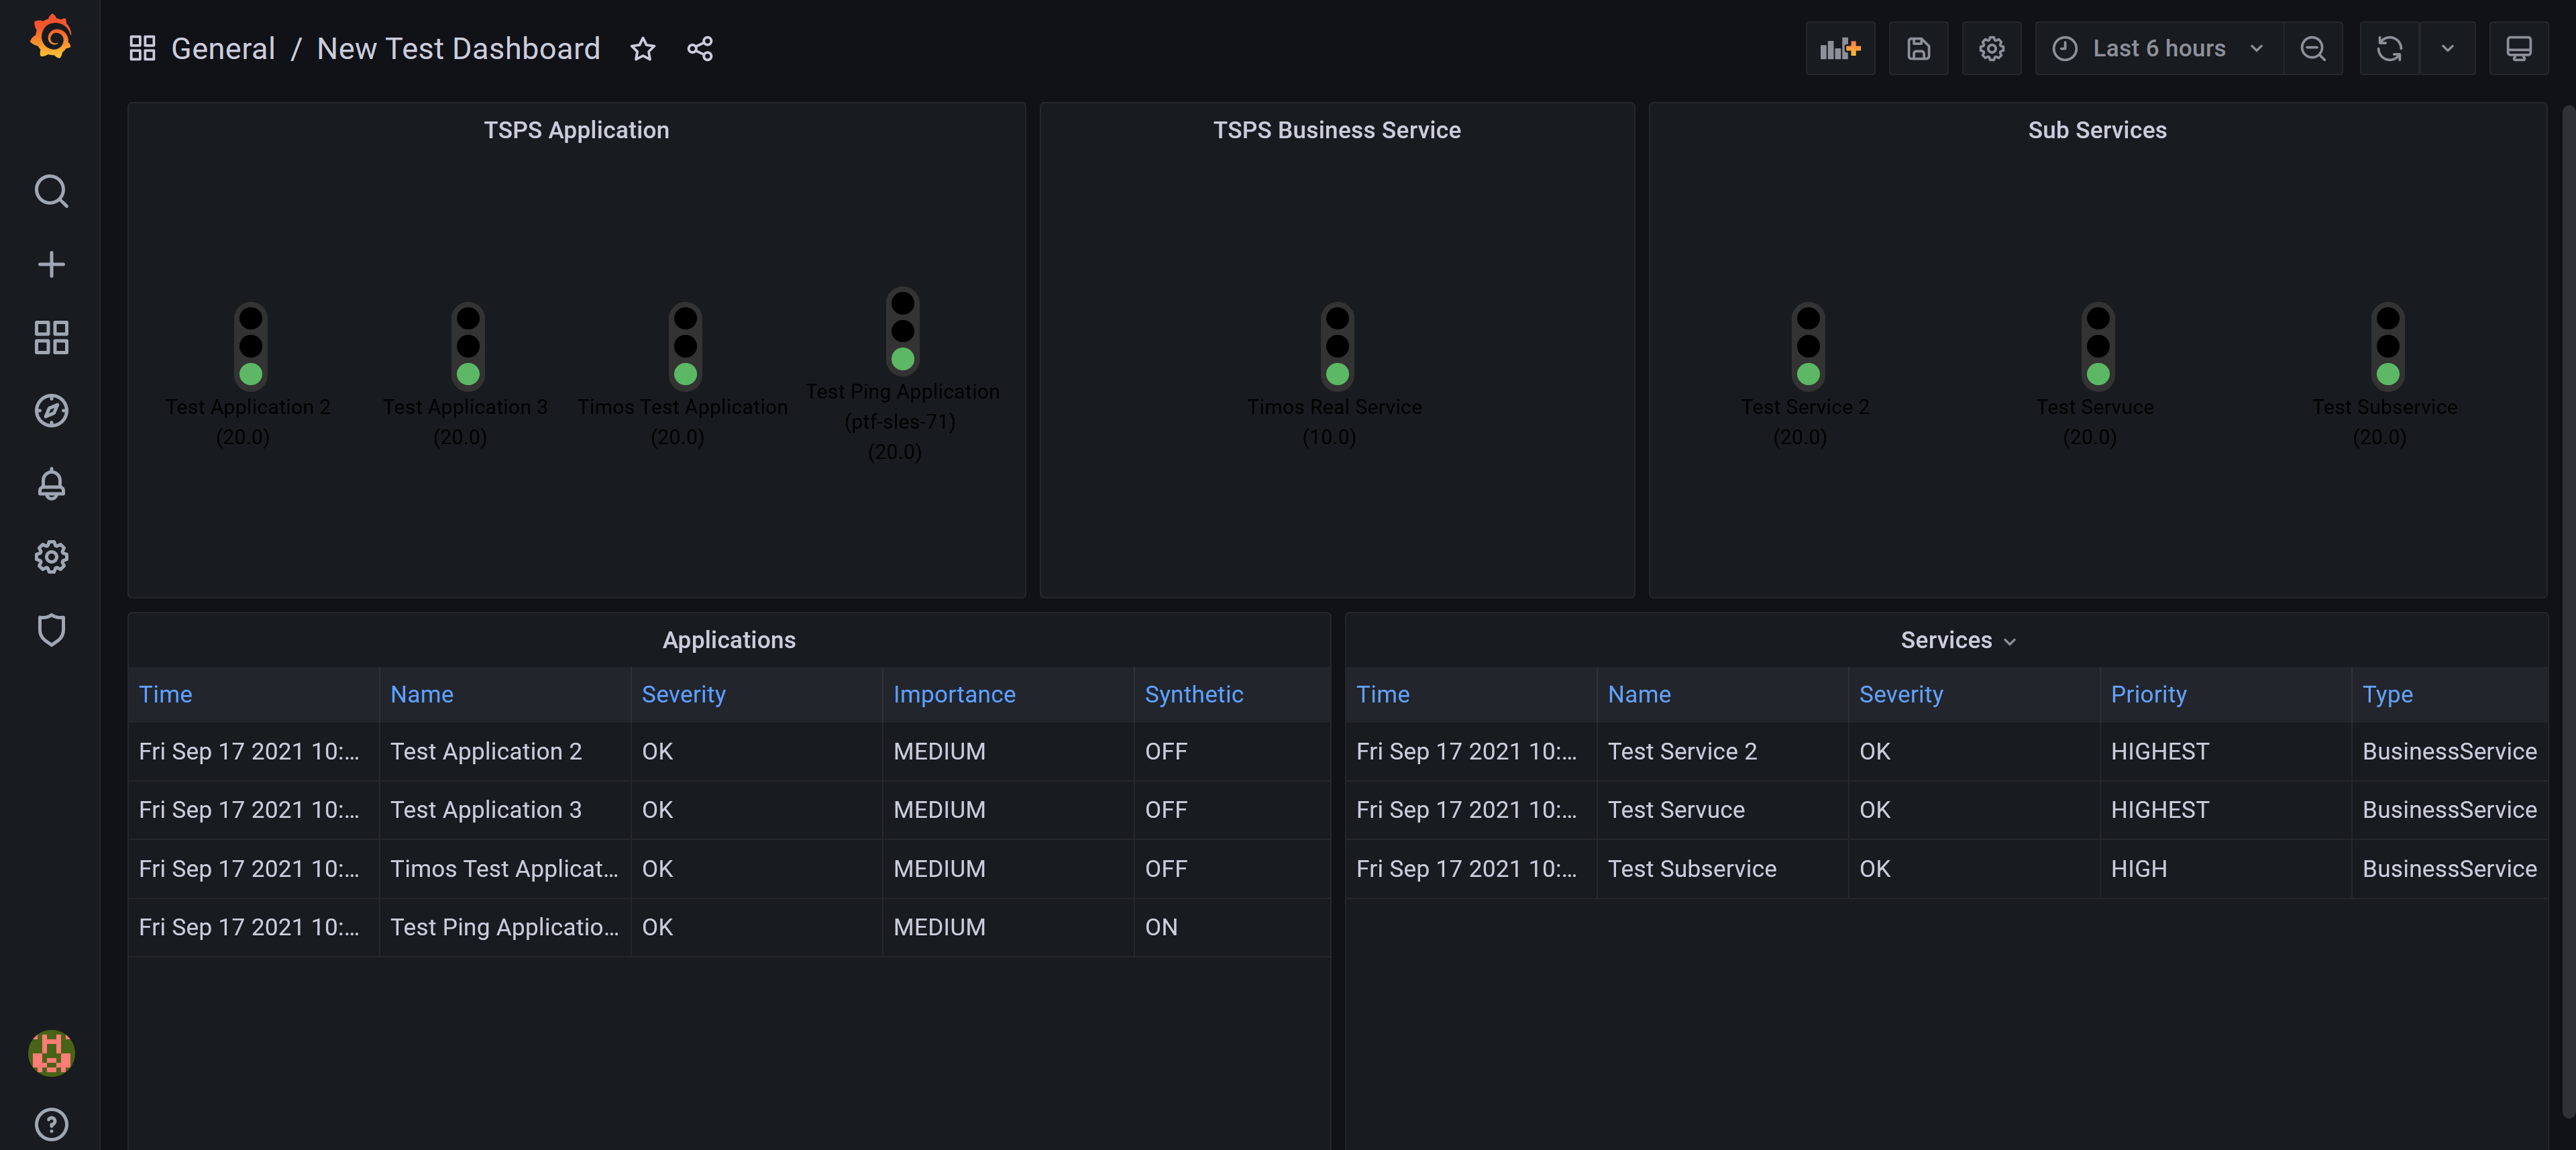Image resolution: width=2576 pixels, height=1150 pixels.
Task: Select the Test Service 2 name cell
Action: [x=1722, y=751]
